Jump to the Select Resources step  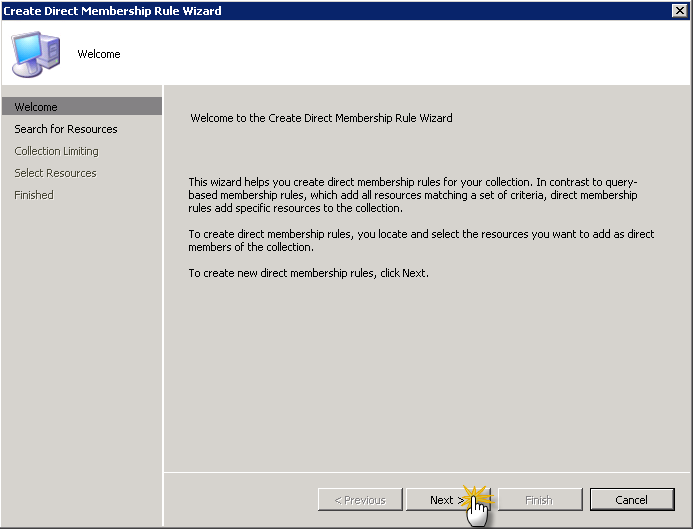(55, 173)
